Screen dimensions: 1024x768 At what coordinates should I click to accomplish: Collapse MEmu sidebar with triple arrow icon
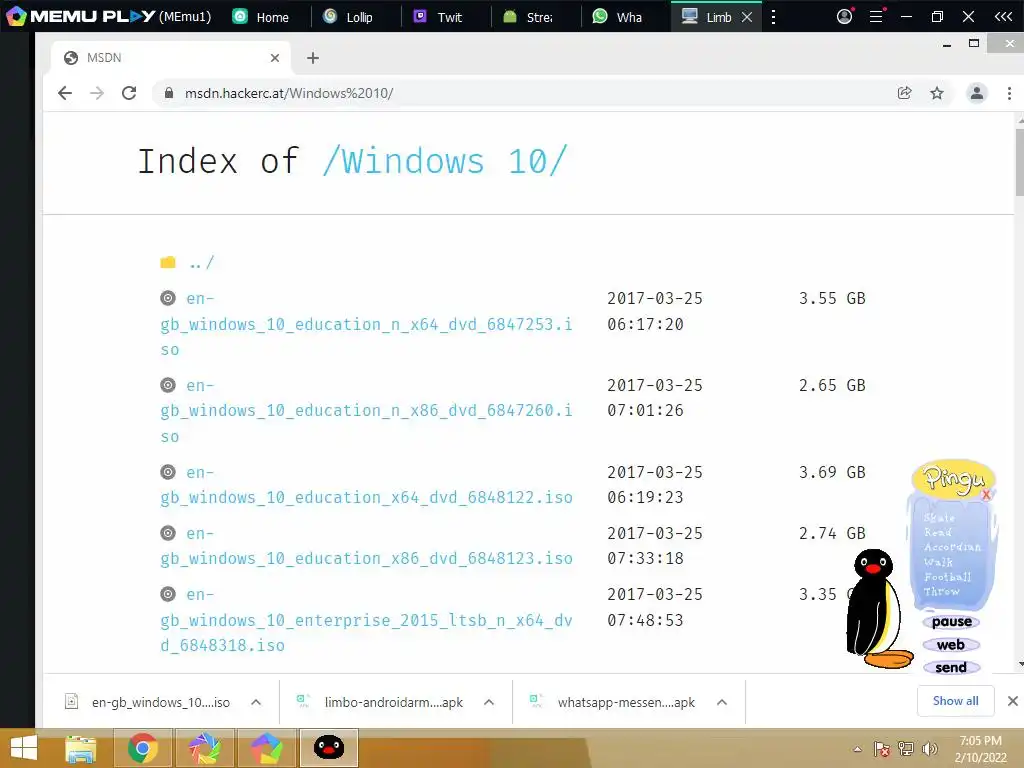point(1003,16)
